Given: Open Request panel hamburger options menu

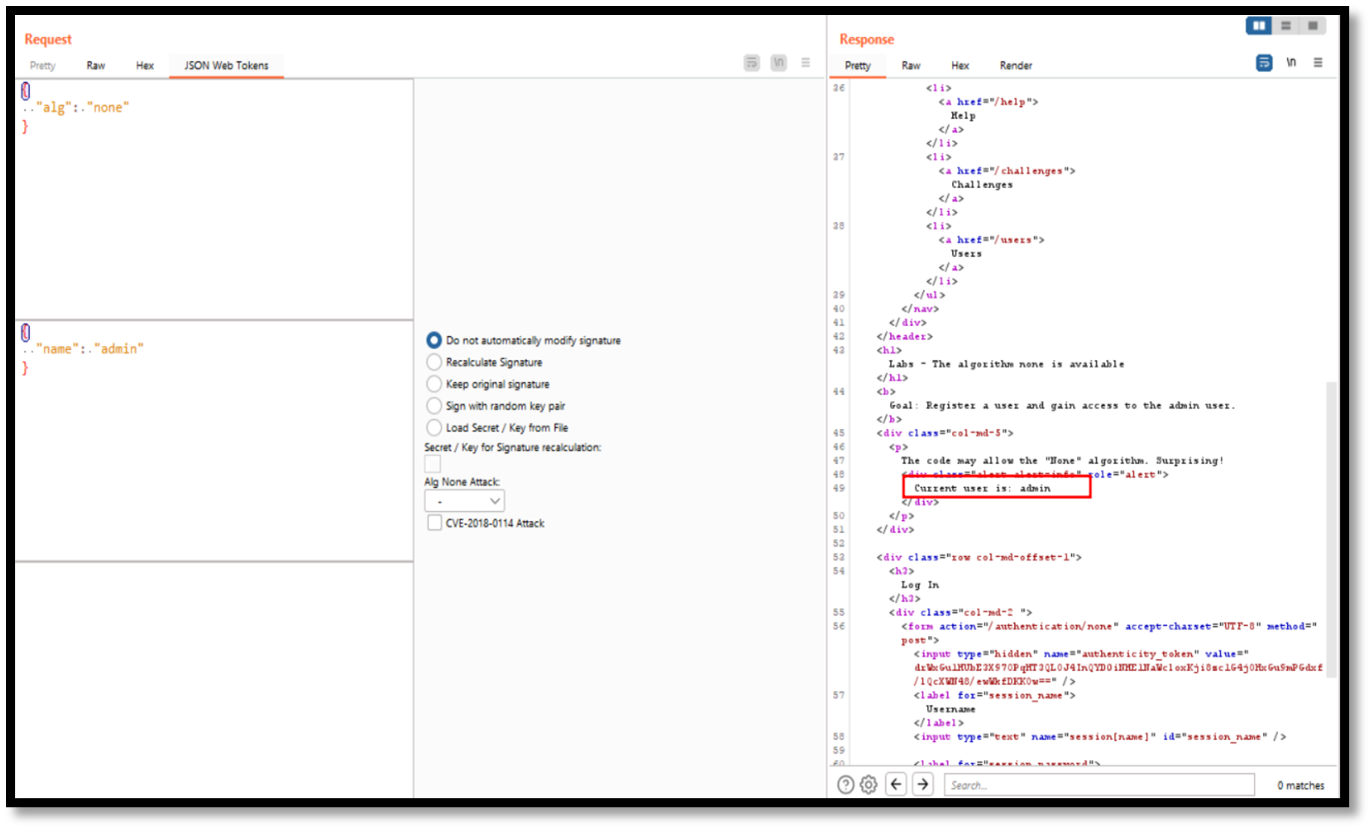Looking at the screenshot, I should pos(805,63).
